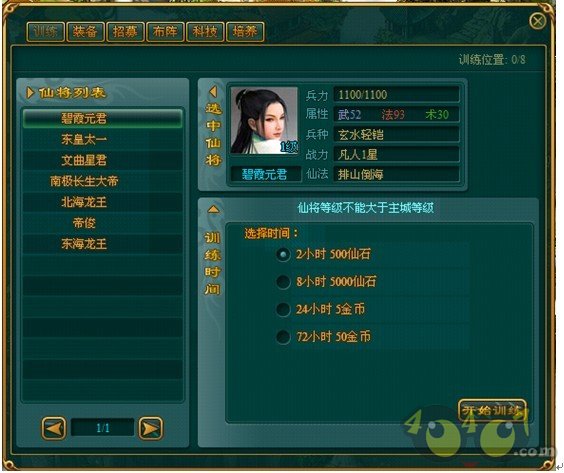Select the 2小时 500仙石 option
564x473 pixels.
(283, 254)
